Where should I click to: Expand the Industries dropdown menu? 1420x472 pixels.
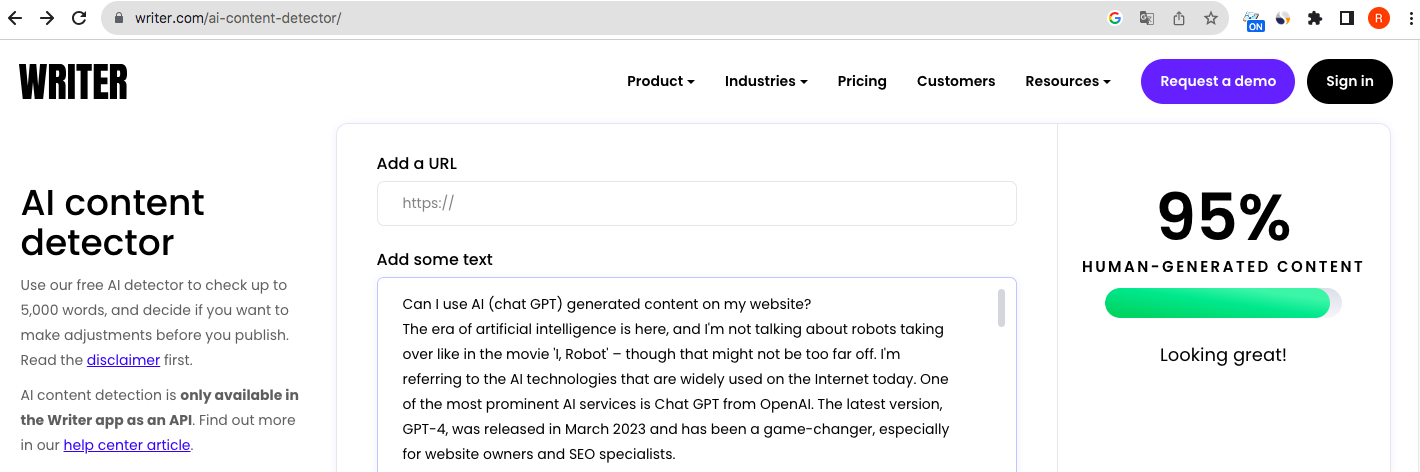pos(765,81)
